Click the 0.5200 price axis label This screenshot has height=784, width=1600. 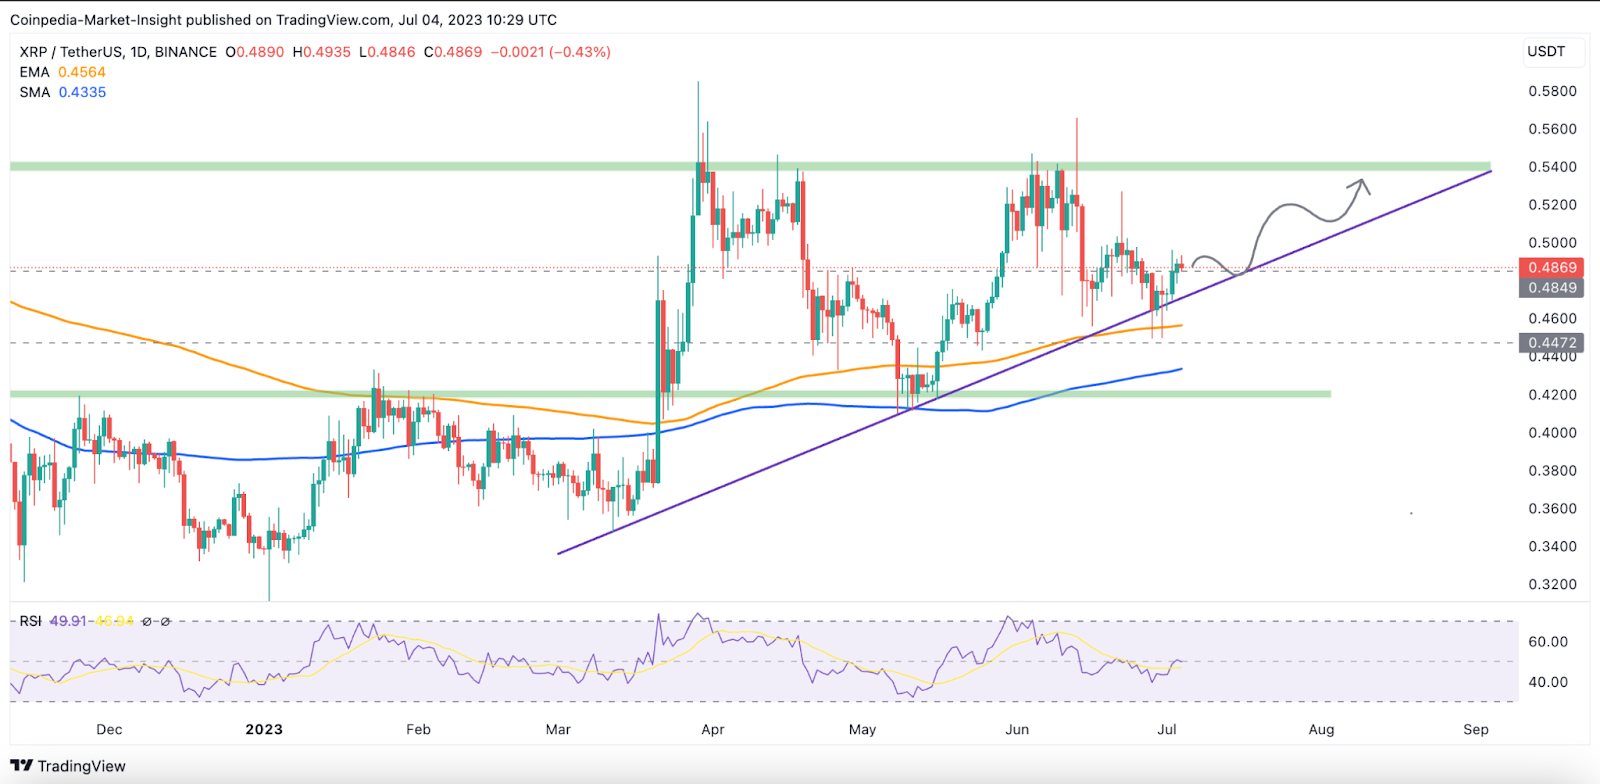point(1552,205)
